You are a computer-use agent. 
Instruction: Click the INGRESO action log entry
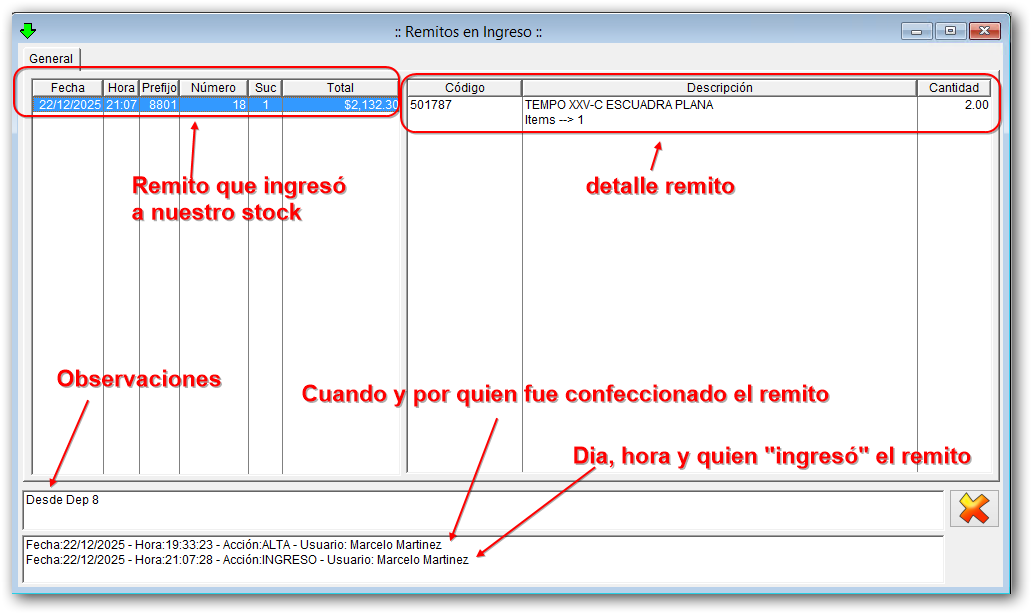click(x=247, y=560)
